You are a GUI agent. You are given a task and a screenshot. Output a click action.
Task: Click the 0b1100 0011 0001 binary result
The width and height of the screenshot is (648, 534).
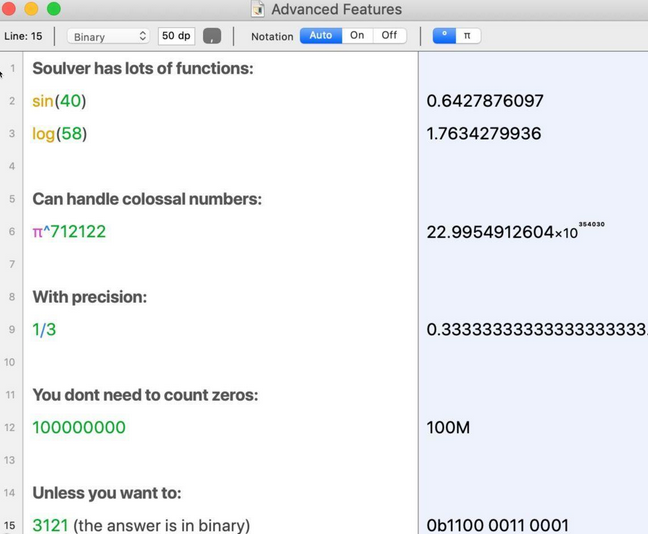click(x=497, y=525)
